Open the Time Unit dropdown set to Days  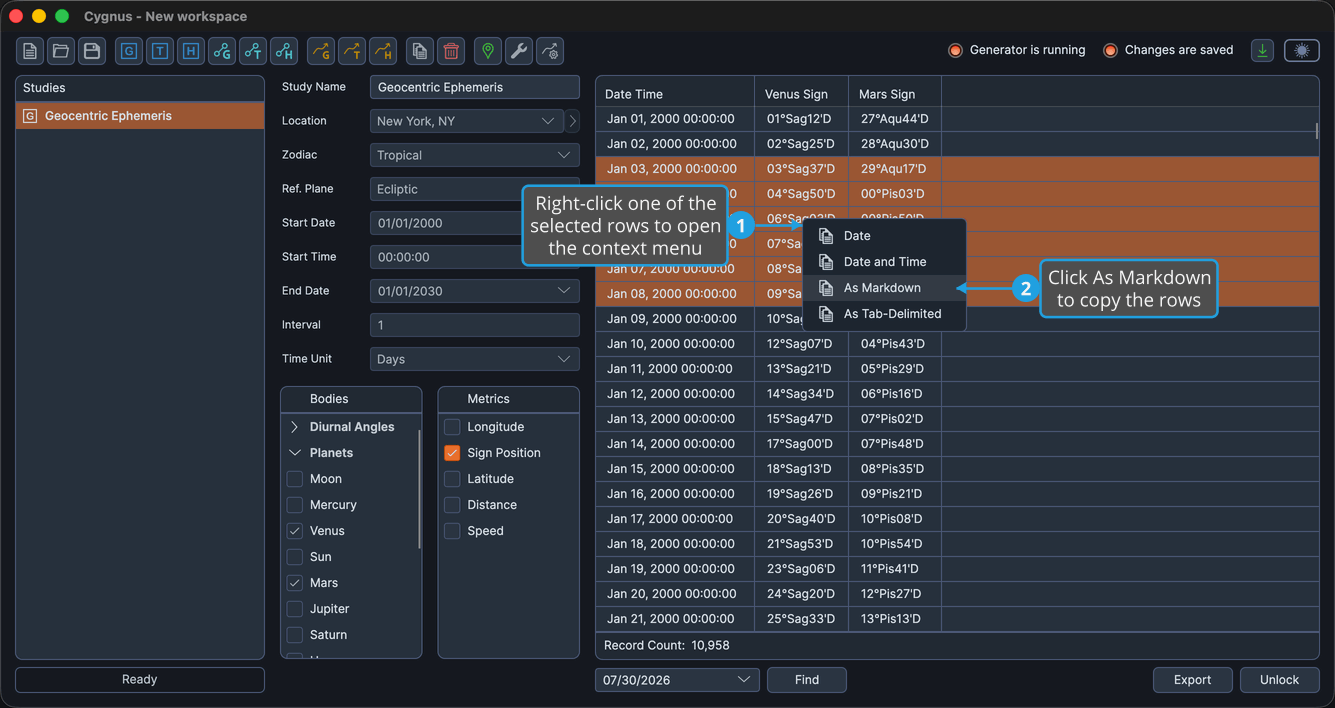click(475, 359)
